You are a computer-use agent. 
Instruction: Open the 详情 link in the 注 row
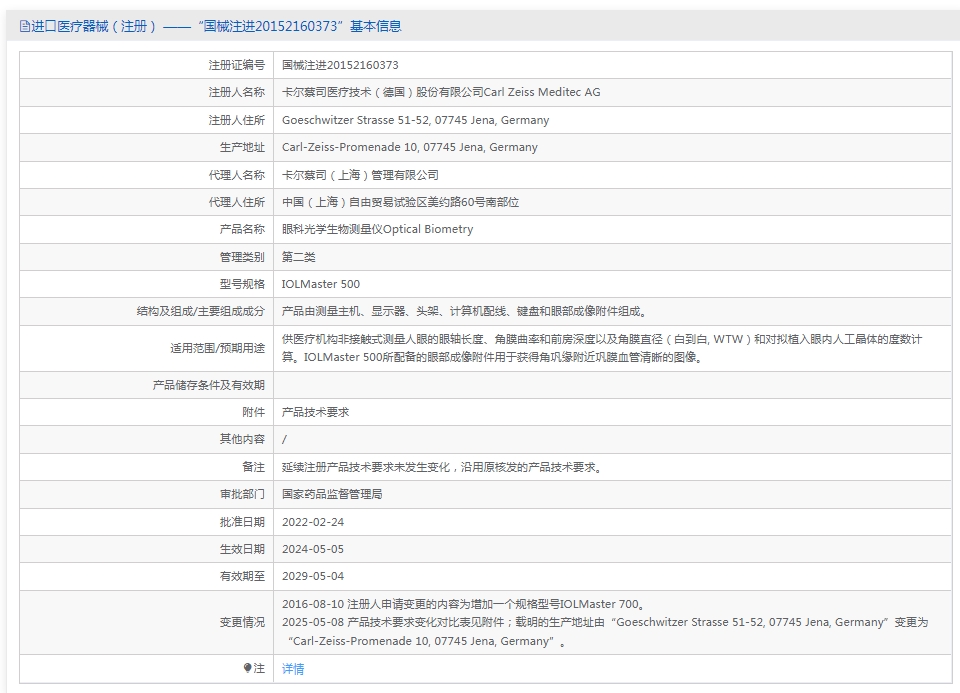point(293,669)
